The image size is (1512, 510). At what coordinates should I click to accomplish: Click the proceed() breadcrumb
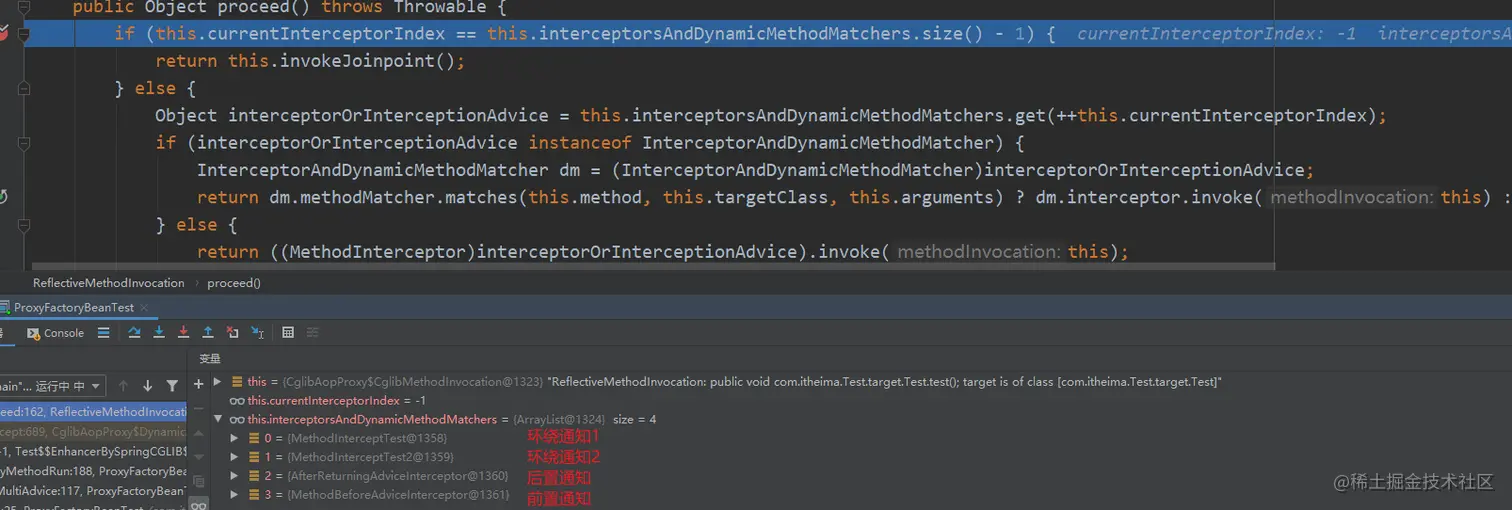(234, 283)
